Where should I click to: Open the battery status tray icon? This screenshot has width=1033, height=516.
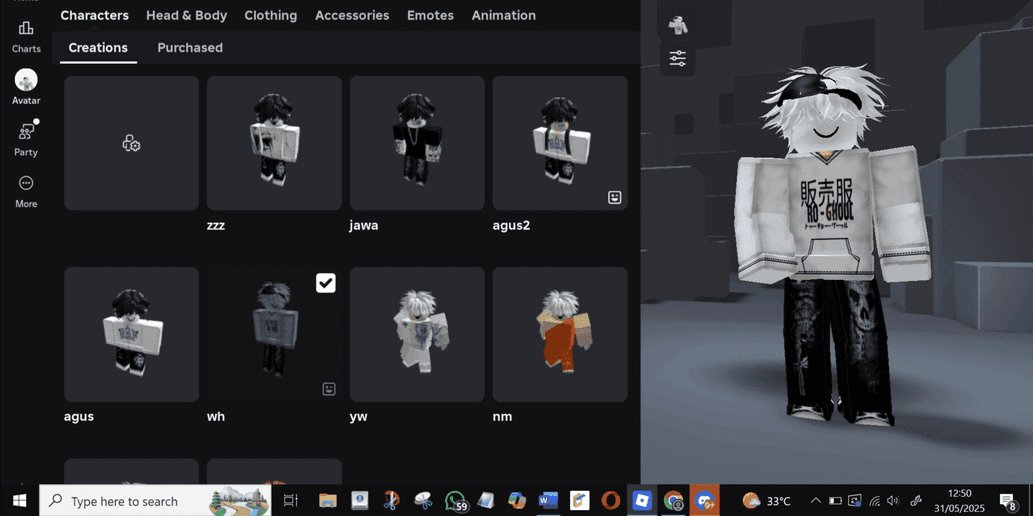tap(835, 501)
